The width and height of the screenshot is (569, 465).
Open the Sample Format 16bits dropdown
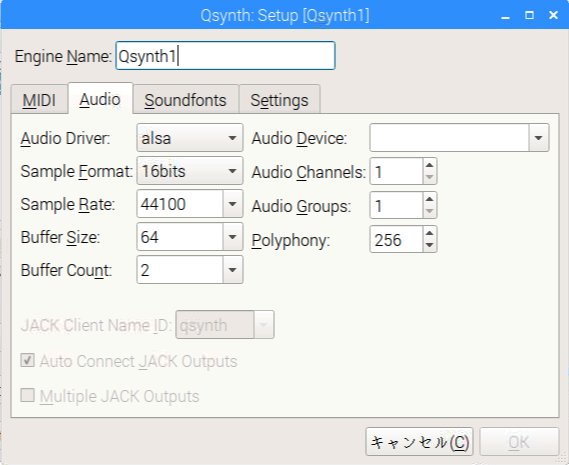pos(190,171)
